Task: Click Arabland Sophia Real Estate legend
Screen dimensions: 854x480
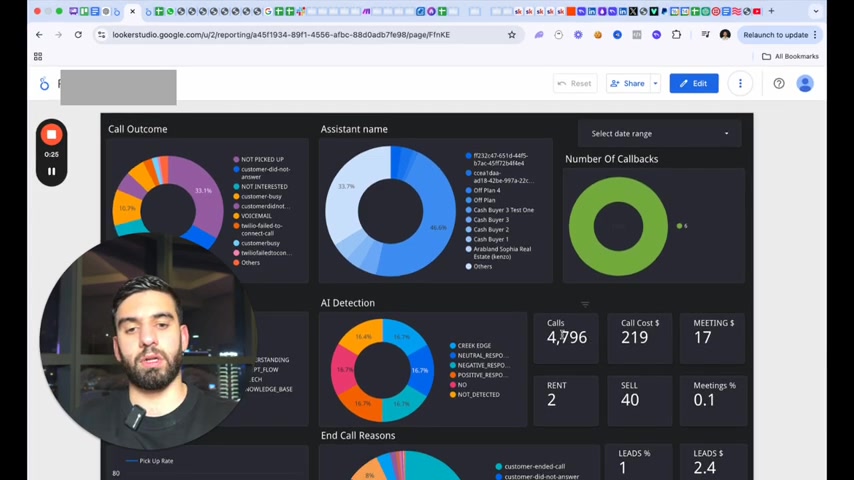Action: point(498,253)
